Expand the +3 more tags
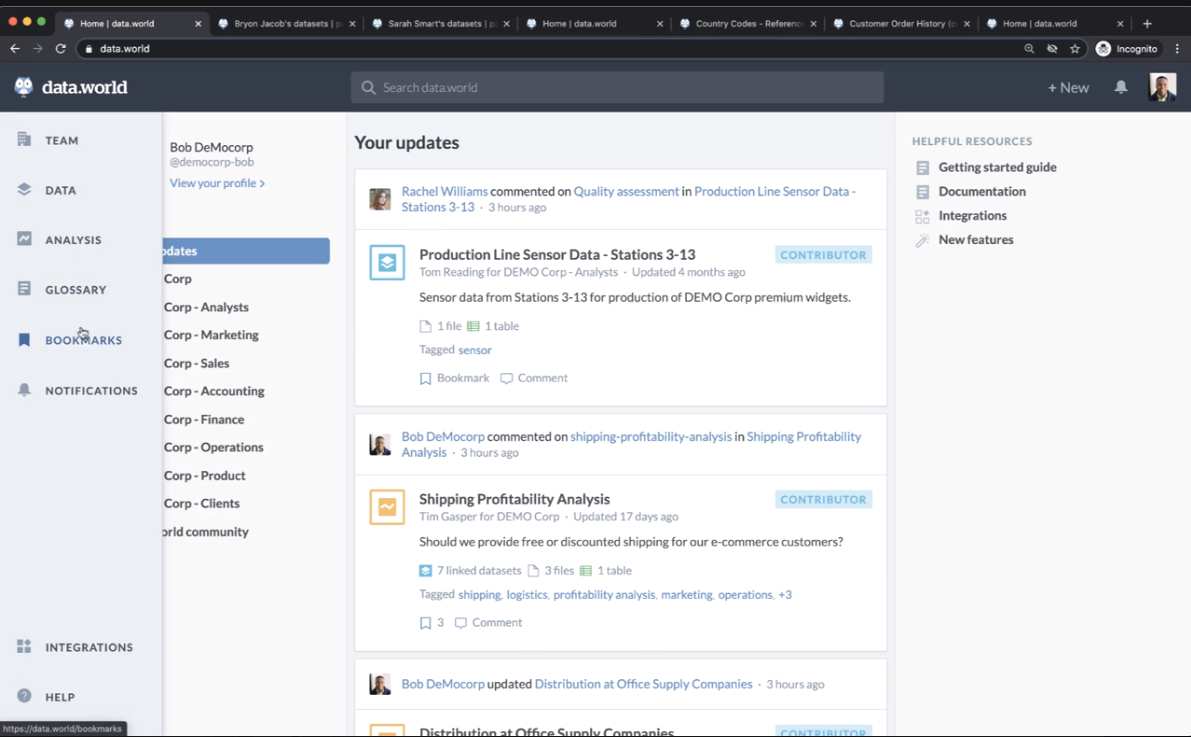 785,594
